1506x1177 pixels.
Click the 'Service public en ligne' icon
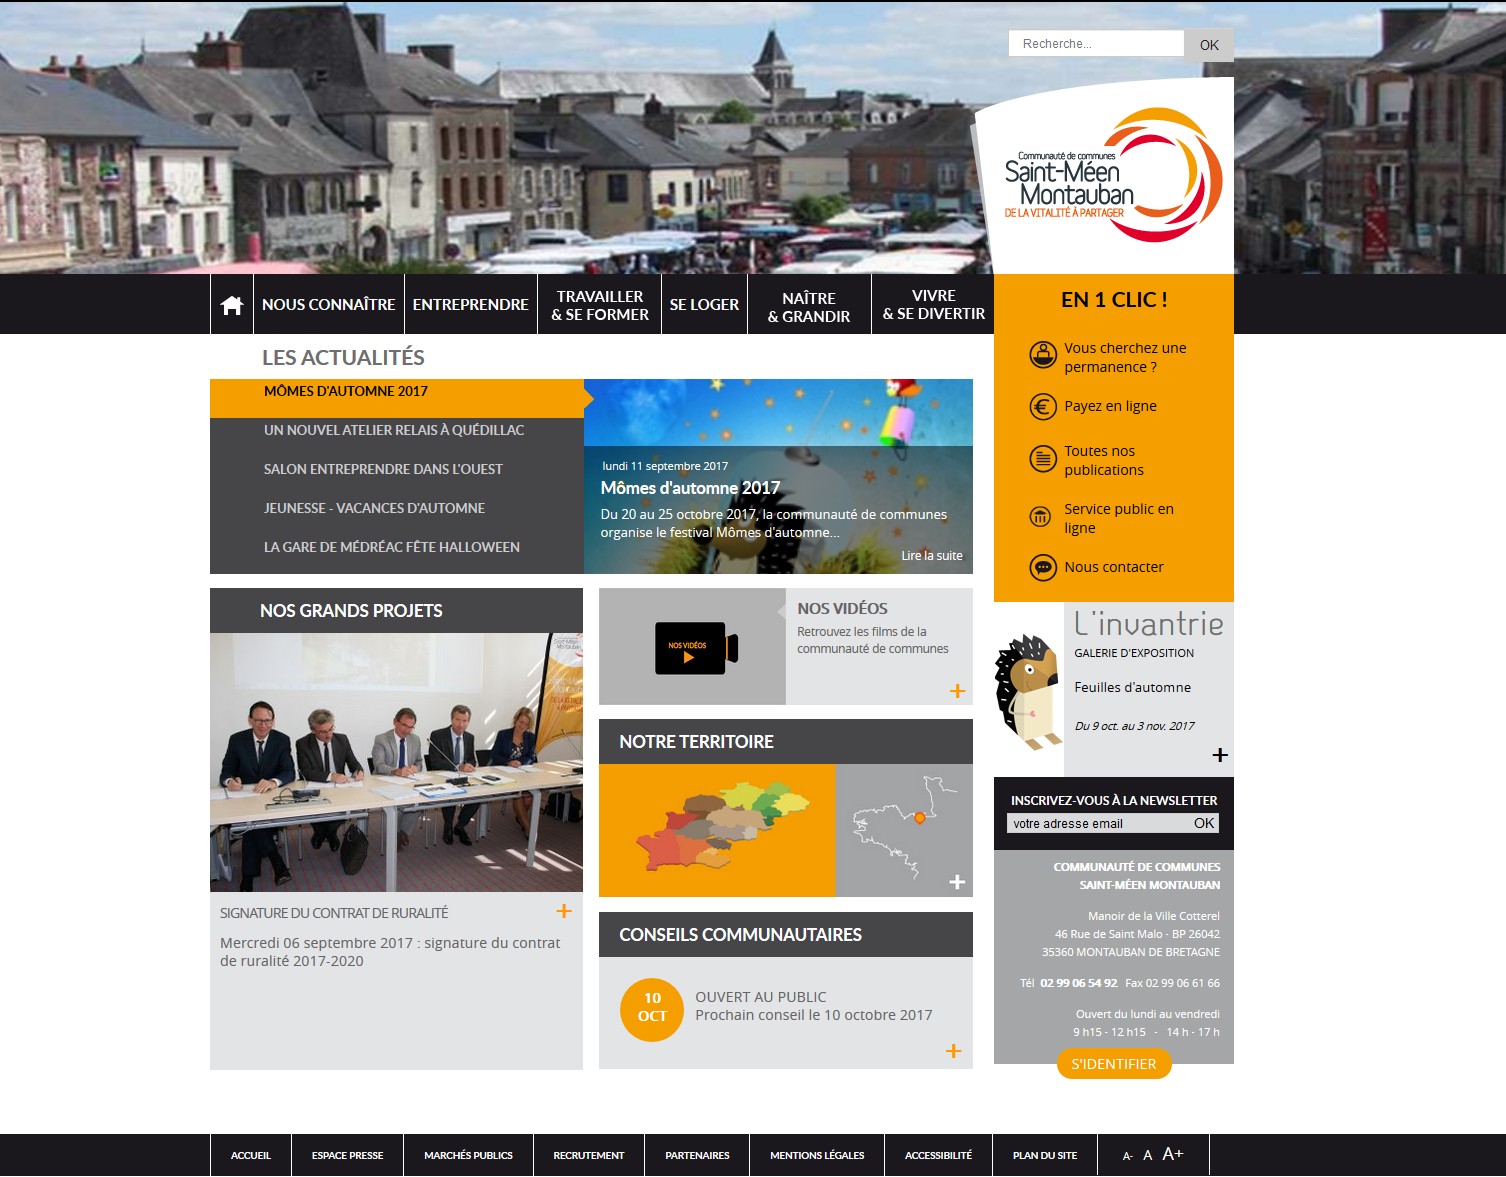(1041, 517)
